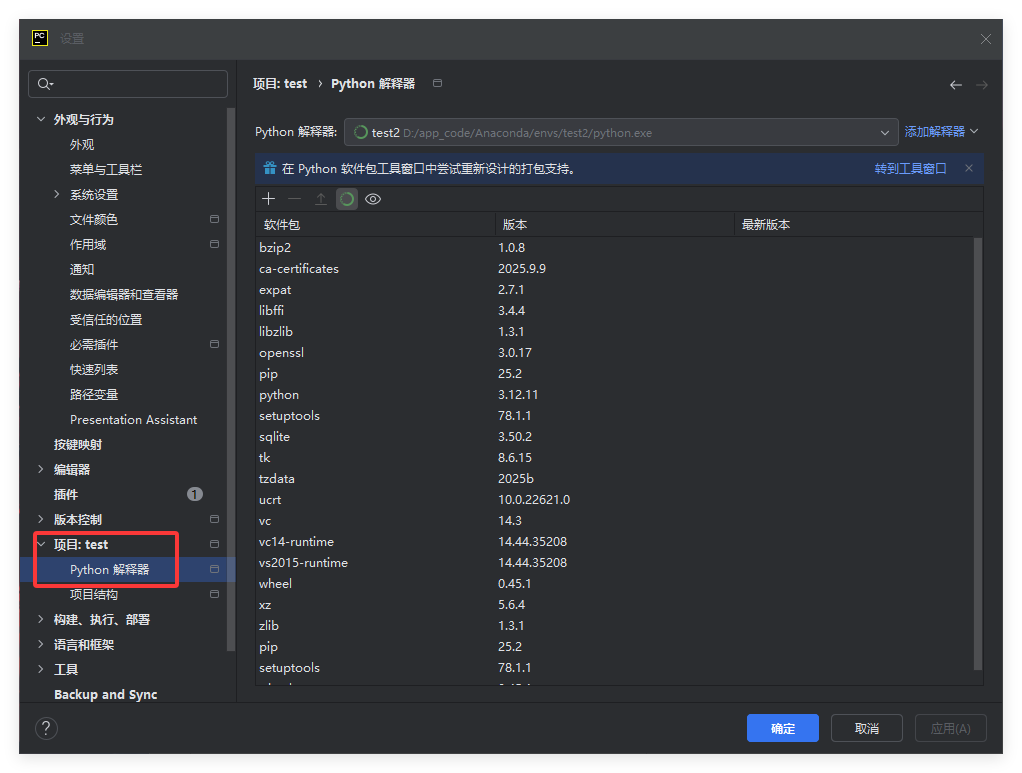Image resolution: width=1022 pixels, height=773 pixels.
Task: Click the 转到工具窗口 link
Action: point(911,169)
